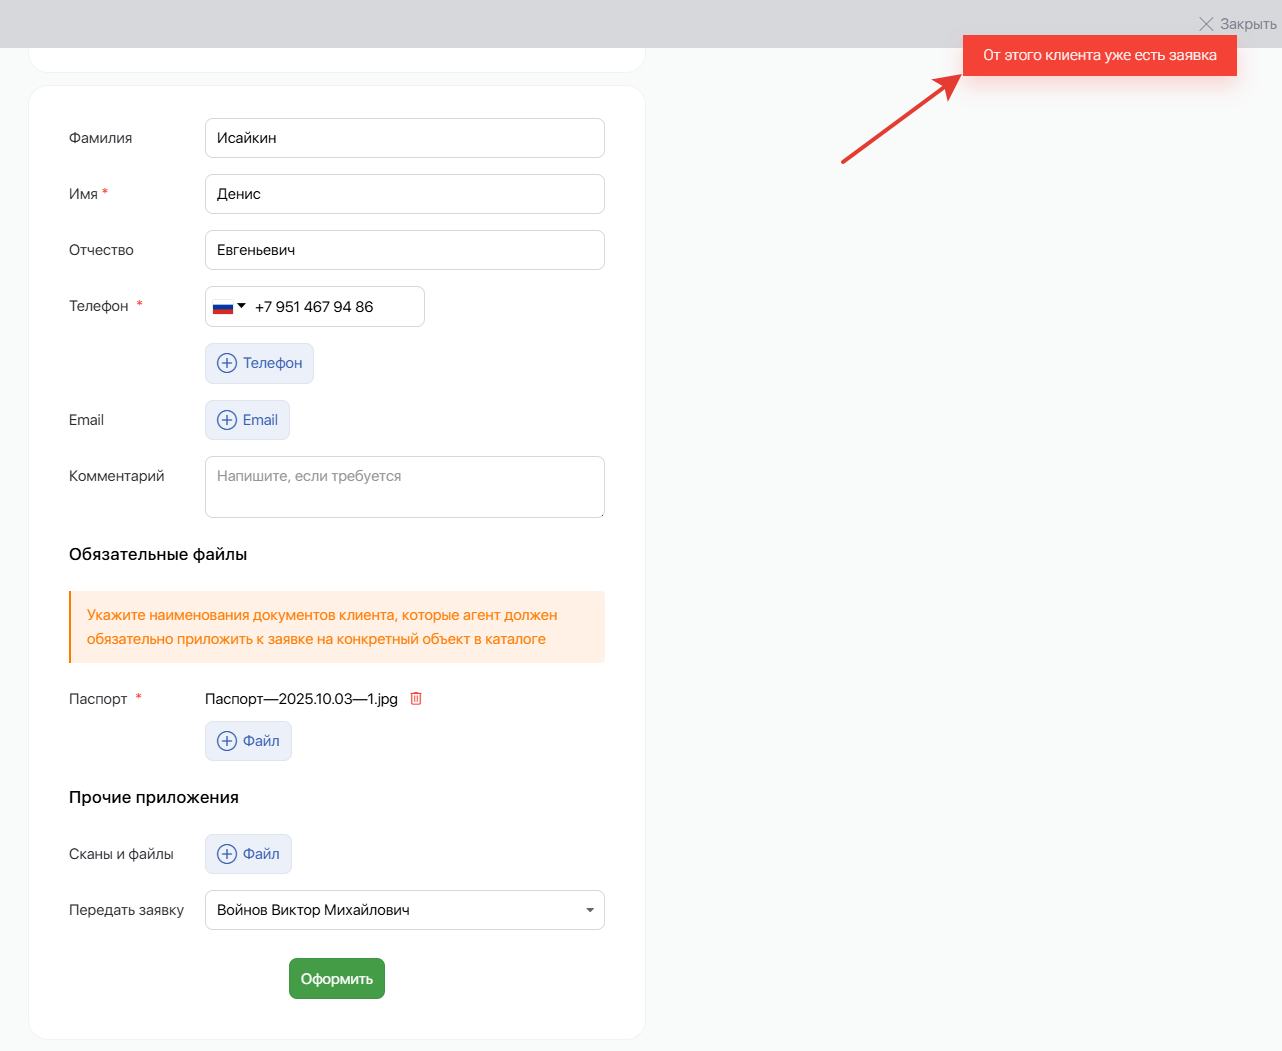Attach a file for Сканы и файлы
This screenshot has width=1282, height=1051.
pyautogui.click(x=248, y=854)
